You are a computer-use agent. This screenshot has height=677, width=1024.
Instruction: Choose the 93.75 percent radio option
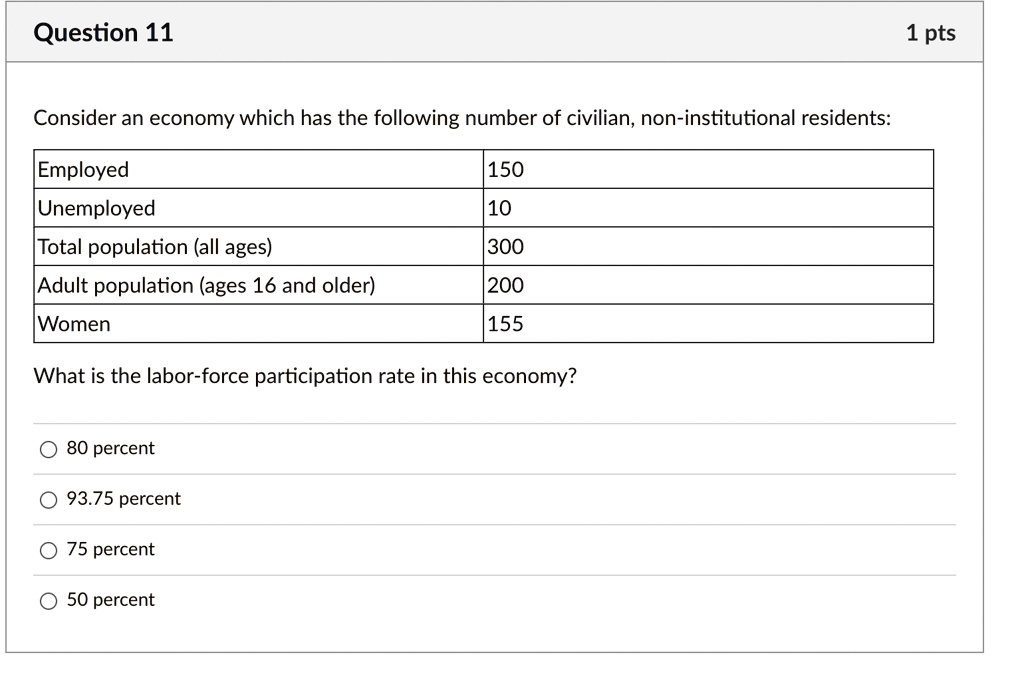point(48,500)
